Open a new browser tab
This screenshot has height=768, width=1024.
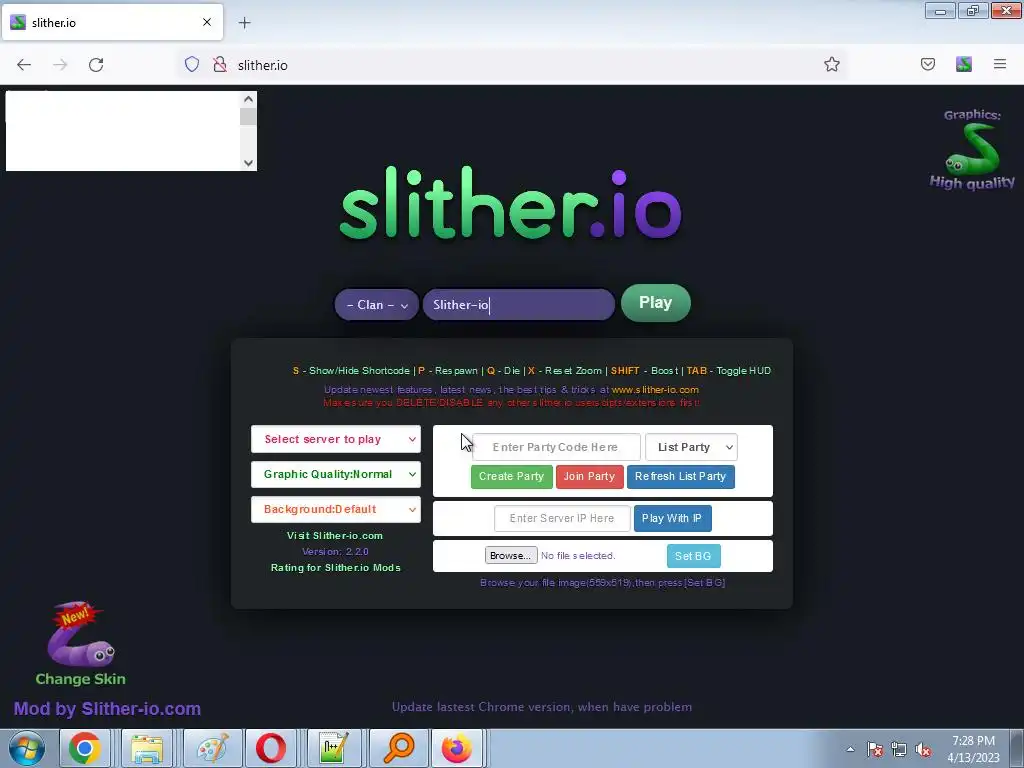pyautogui.click(x=244, y=23)
